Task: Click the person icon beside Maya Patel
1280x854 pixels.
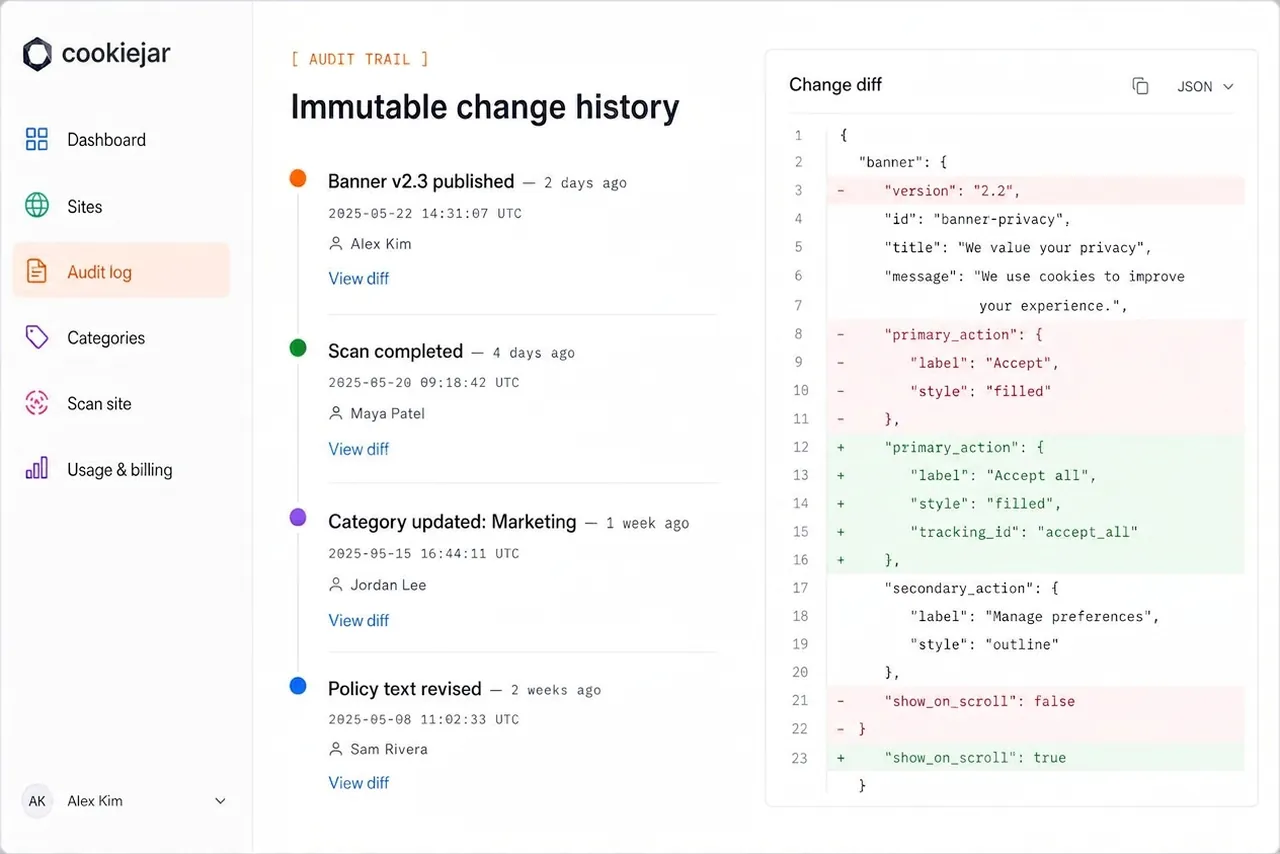Action: coord(336,413)
